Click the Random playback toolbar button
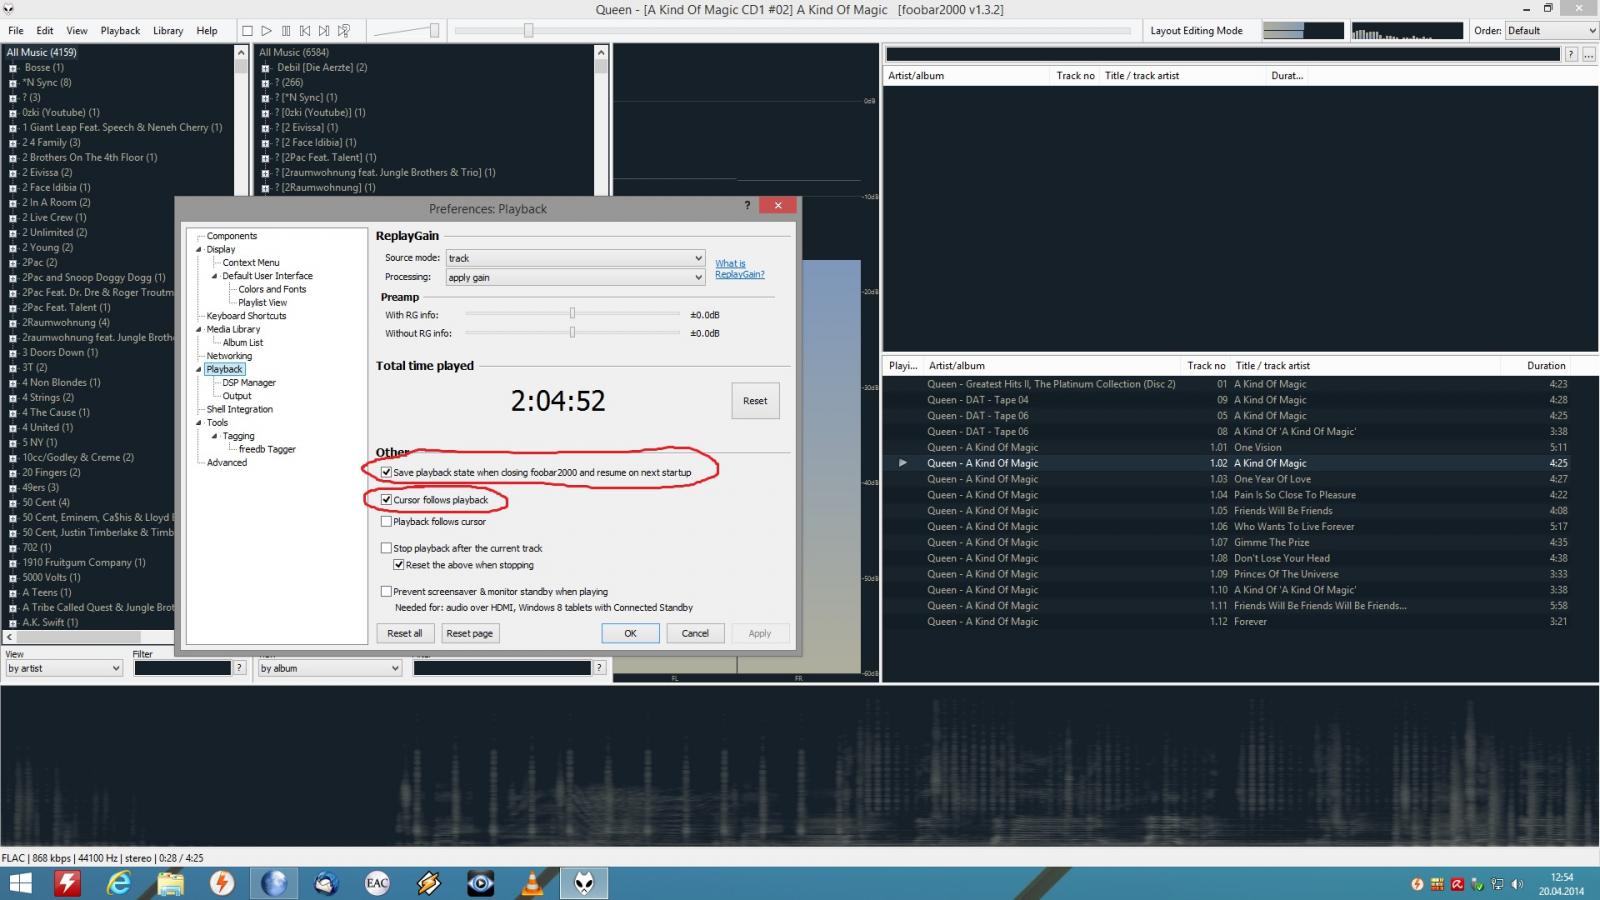Image resolution: width=1600 pixels, height=900 pixels. click(x=344, y=31)
